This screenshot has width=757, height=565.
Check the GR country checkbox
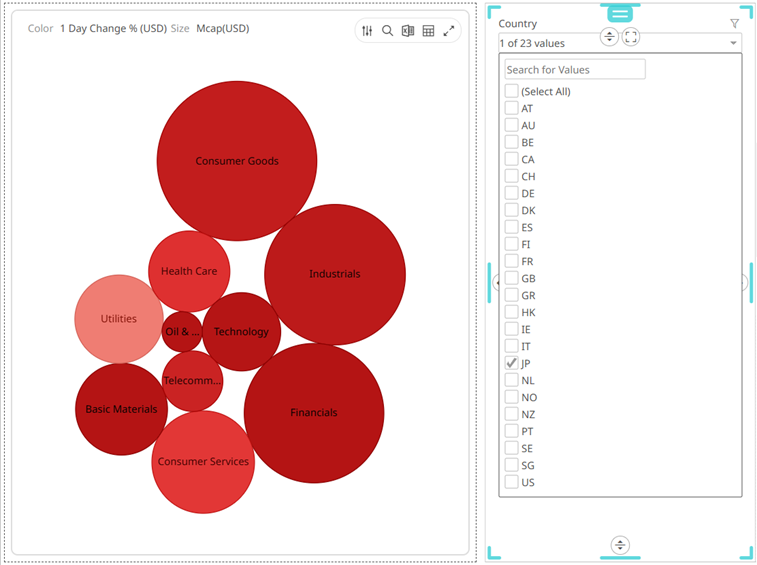coord(511,295)
